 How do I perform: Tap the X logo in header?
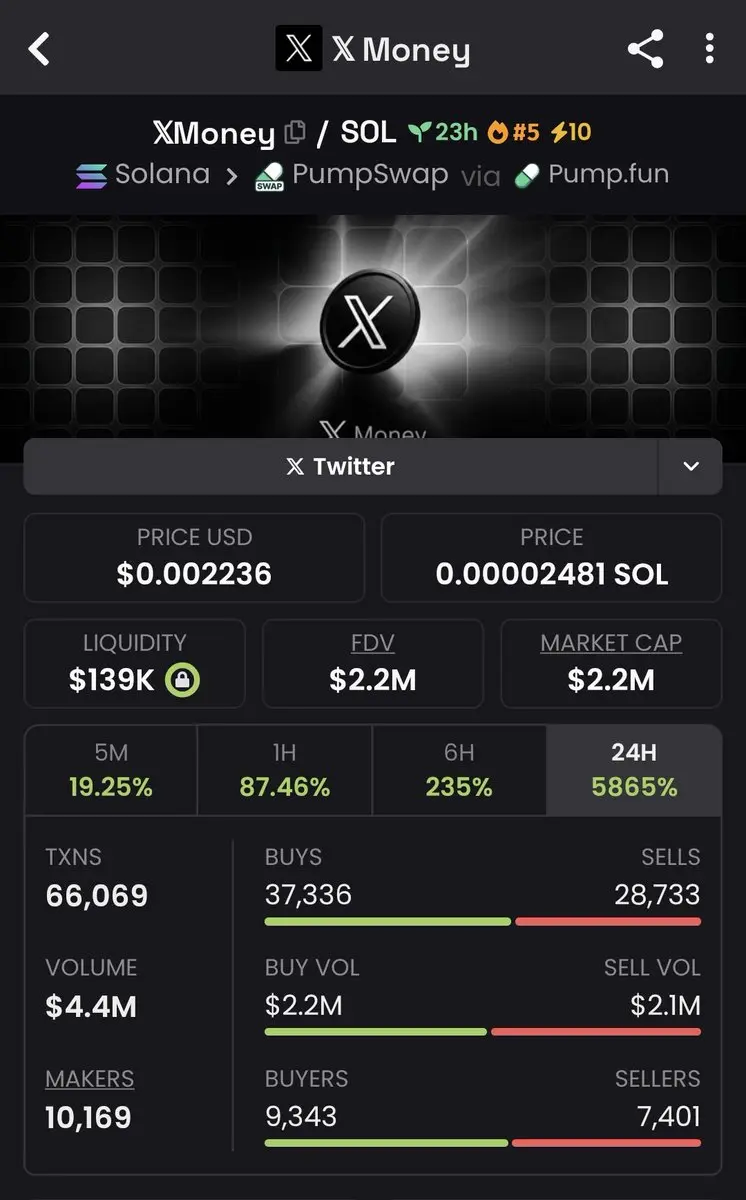click(x=298, y=49)
